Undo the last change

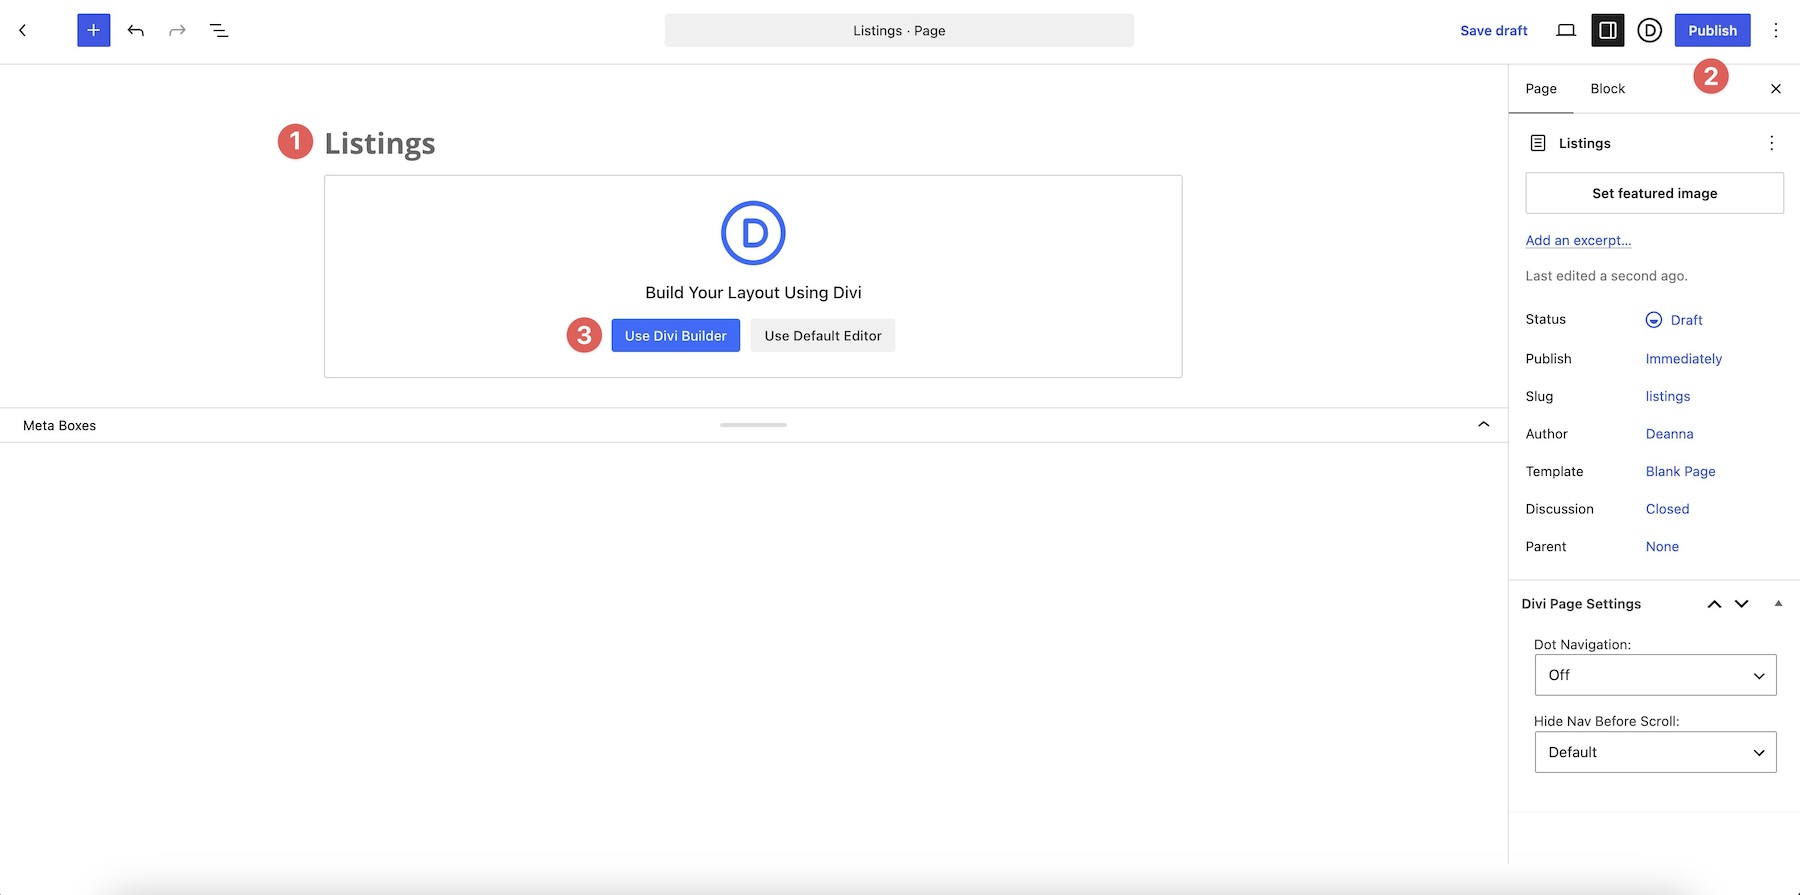[136, 30]
